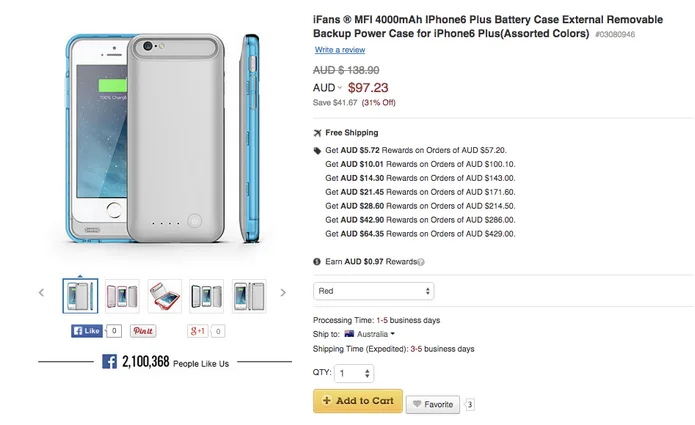Click the Add to Cart button
This screenshot has height=425, width=695.
coord(358,401)
